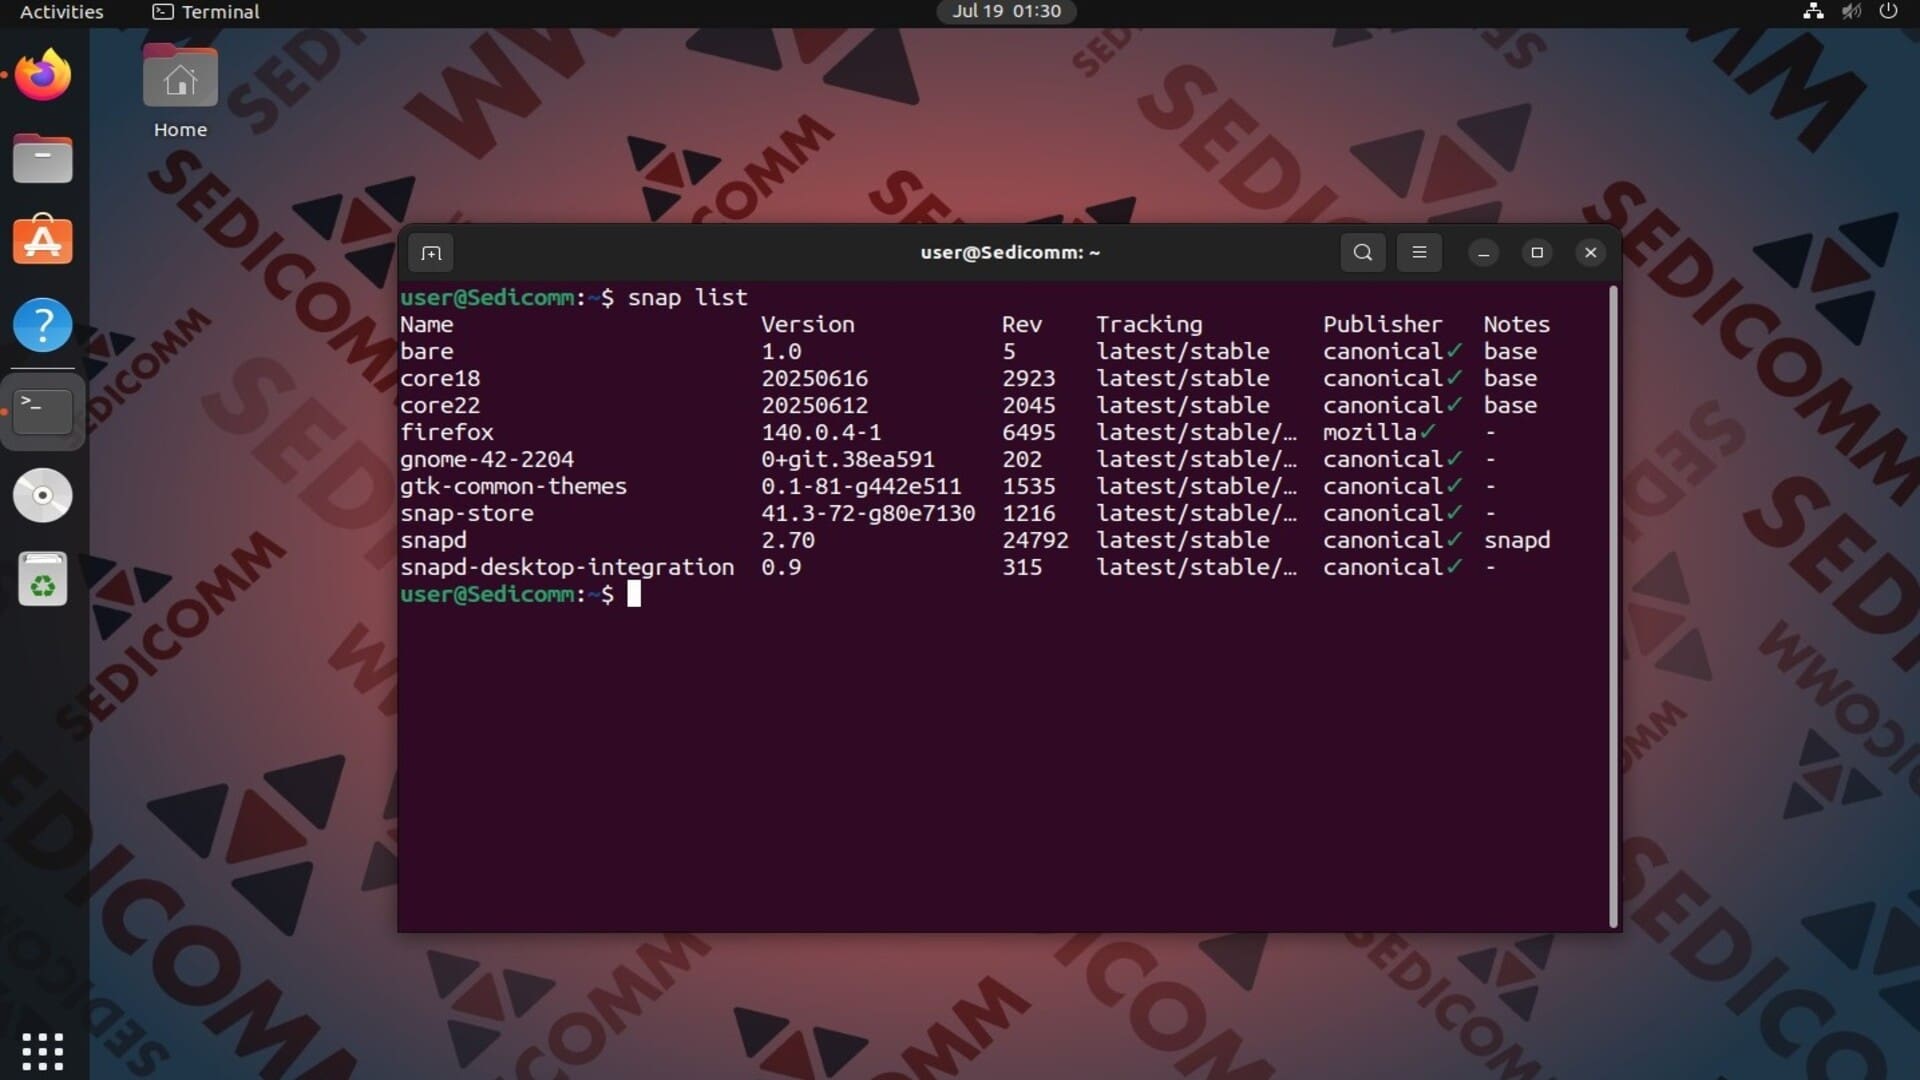
Task: Open a new tab in the terminal
Action: click(x=431, y=253)
